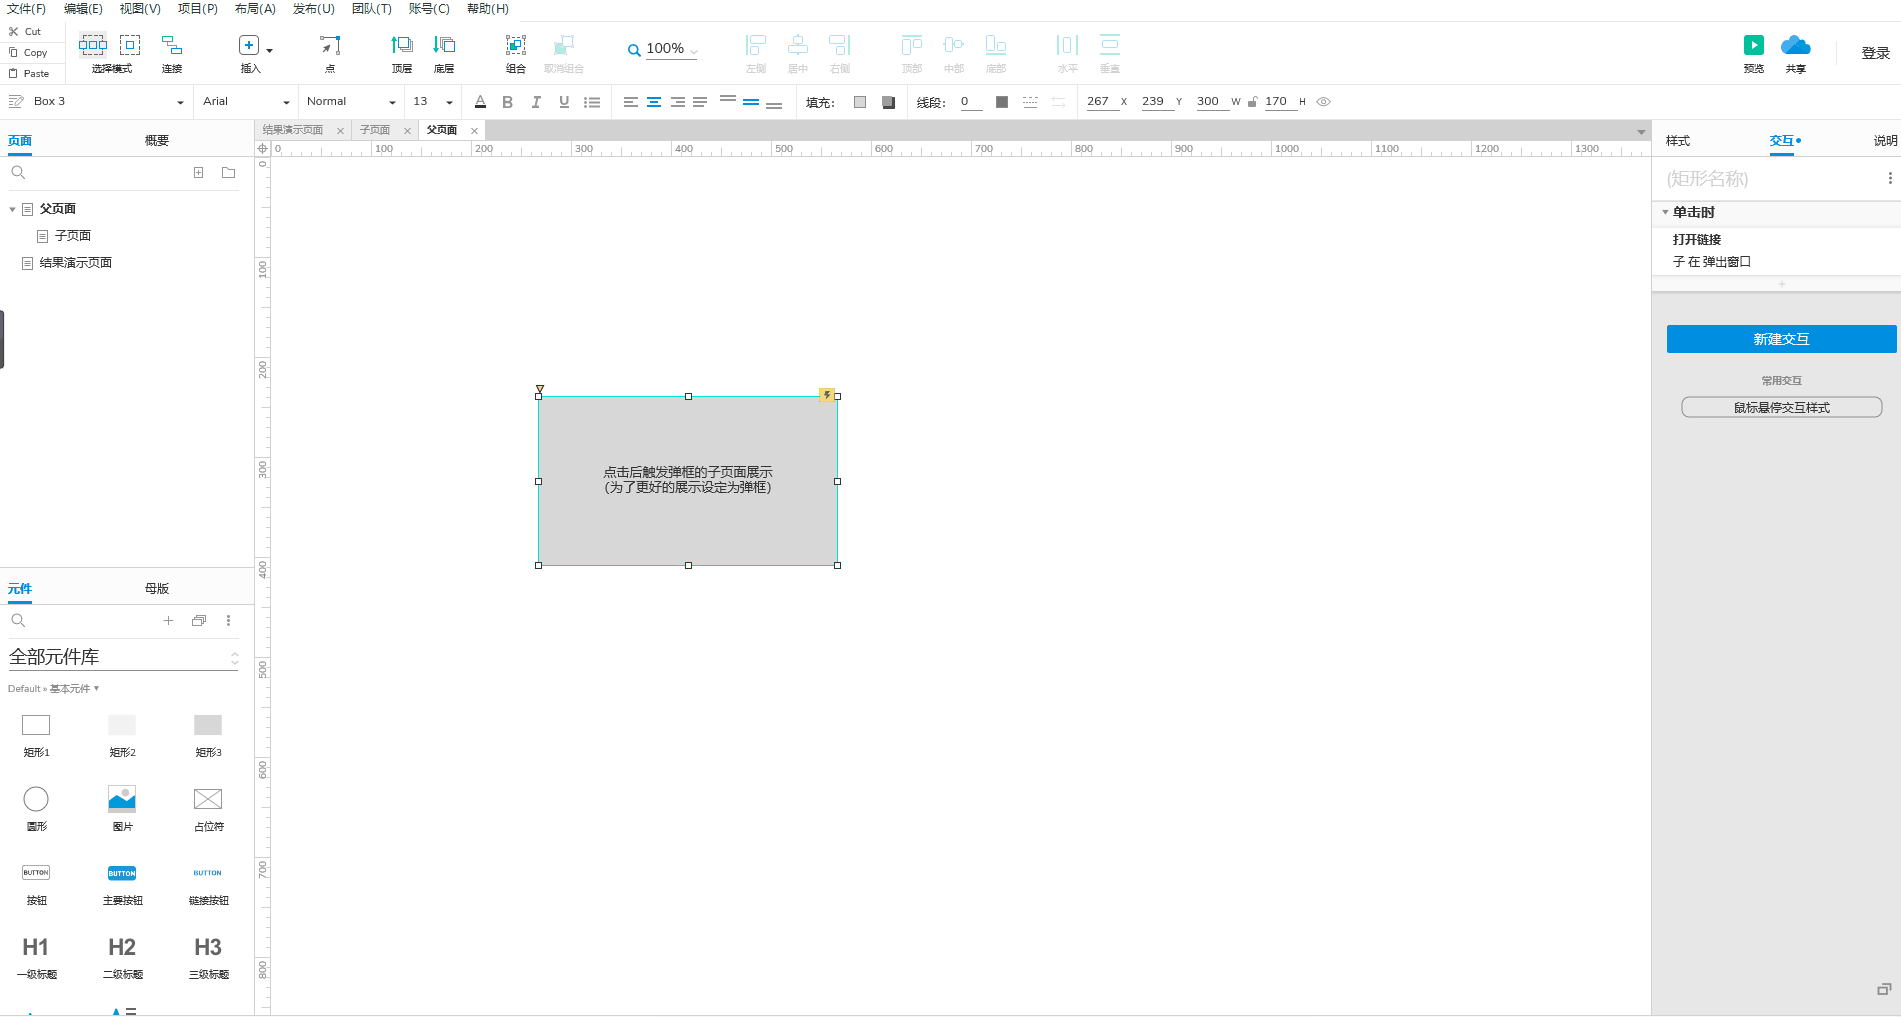Set text alignment to left
This screenshot has height=1017, width=1901.
pyautogui.click(x=630, y=102)
